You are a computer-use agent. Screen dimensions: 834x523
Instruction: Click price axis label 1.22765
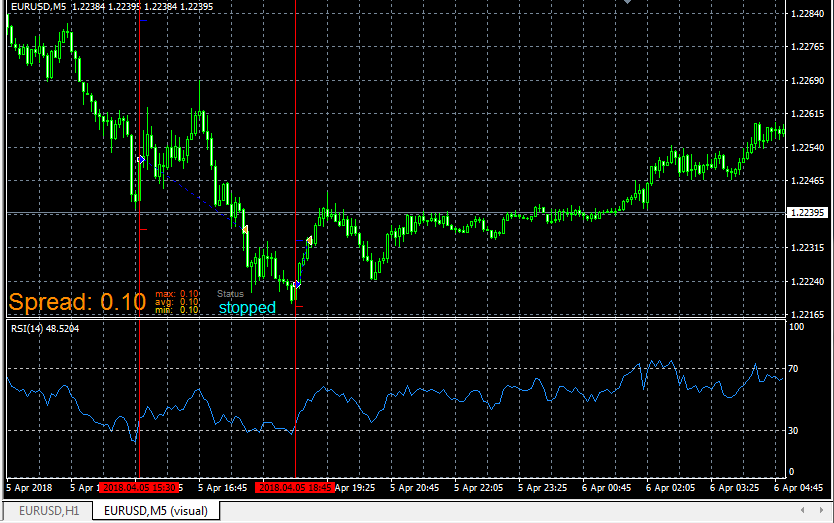coord(807,47)
